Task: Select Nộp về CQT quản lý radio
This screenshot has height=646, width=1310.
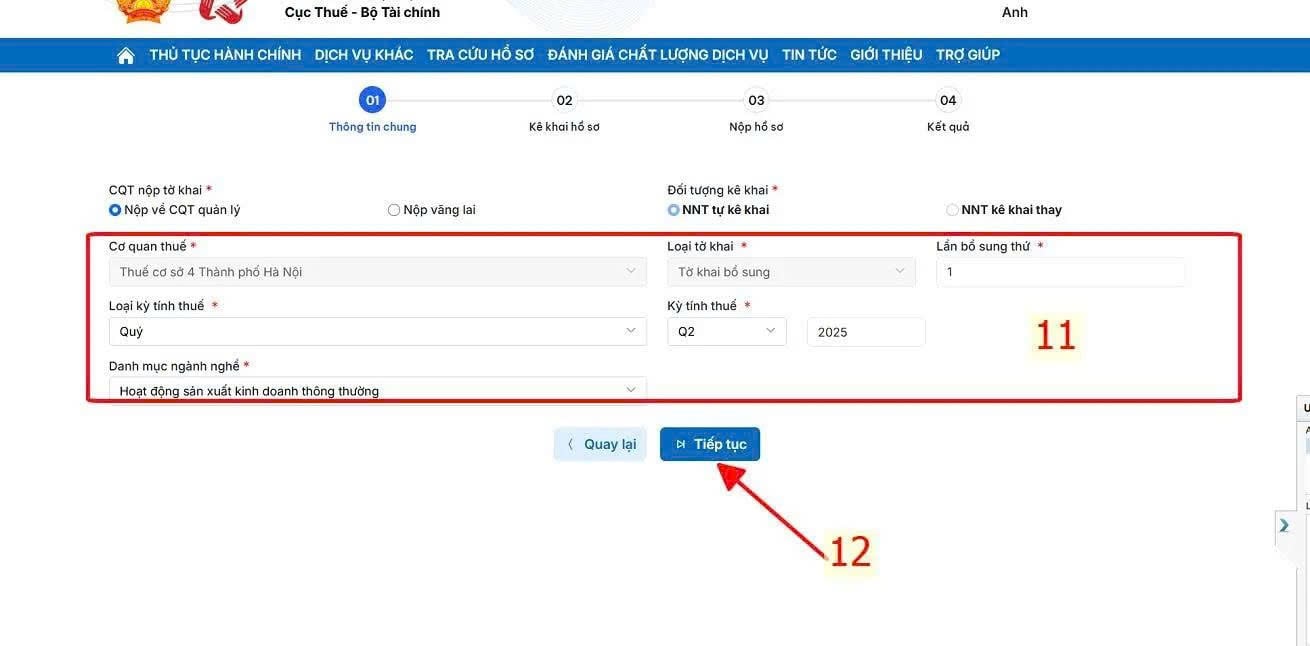Action: coord(115,210)
